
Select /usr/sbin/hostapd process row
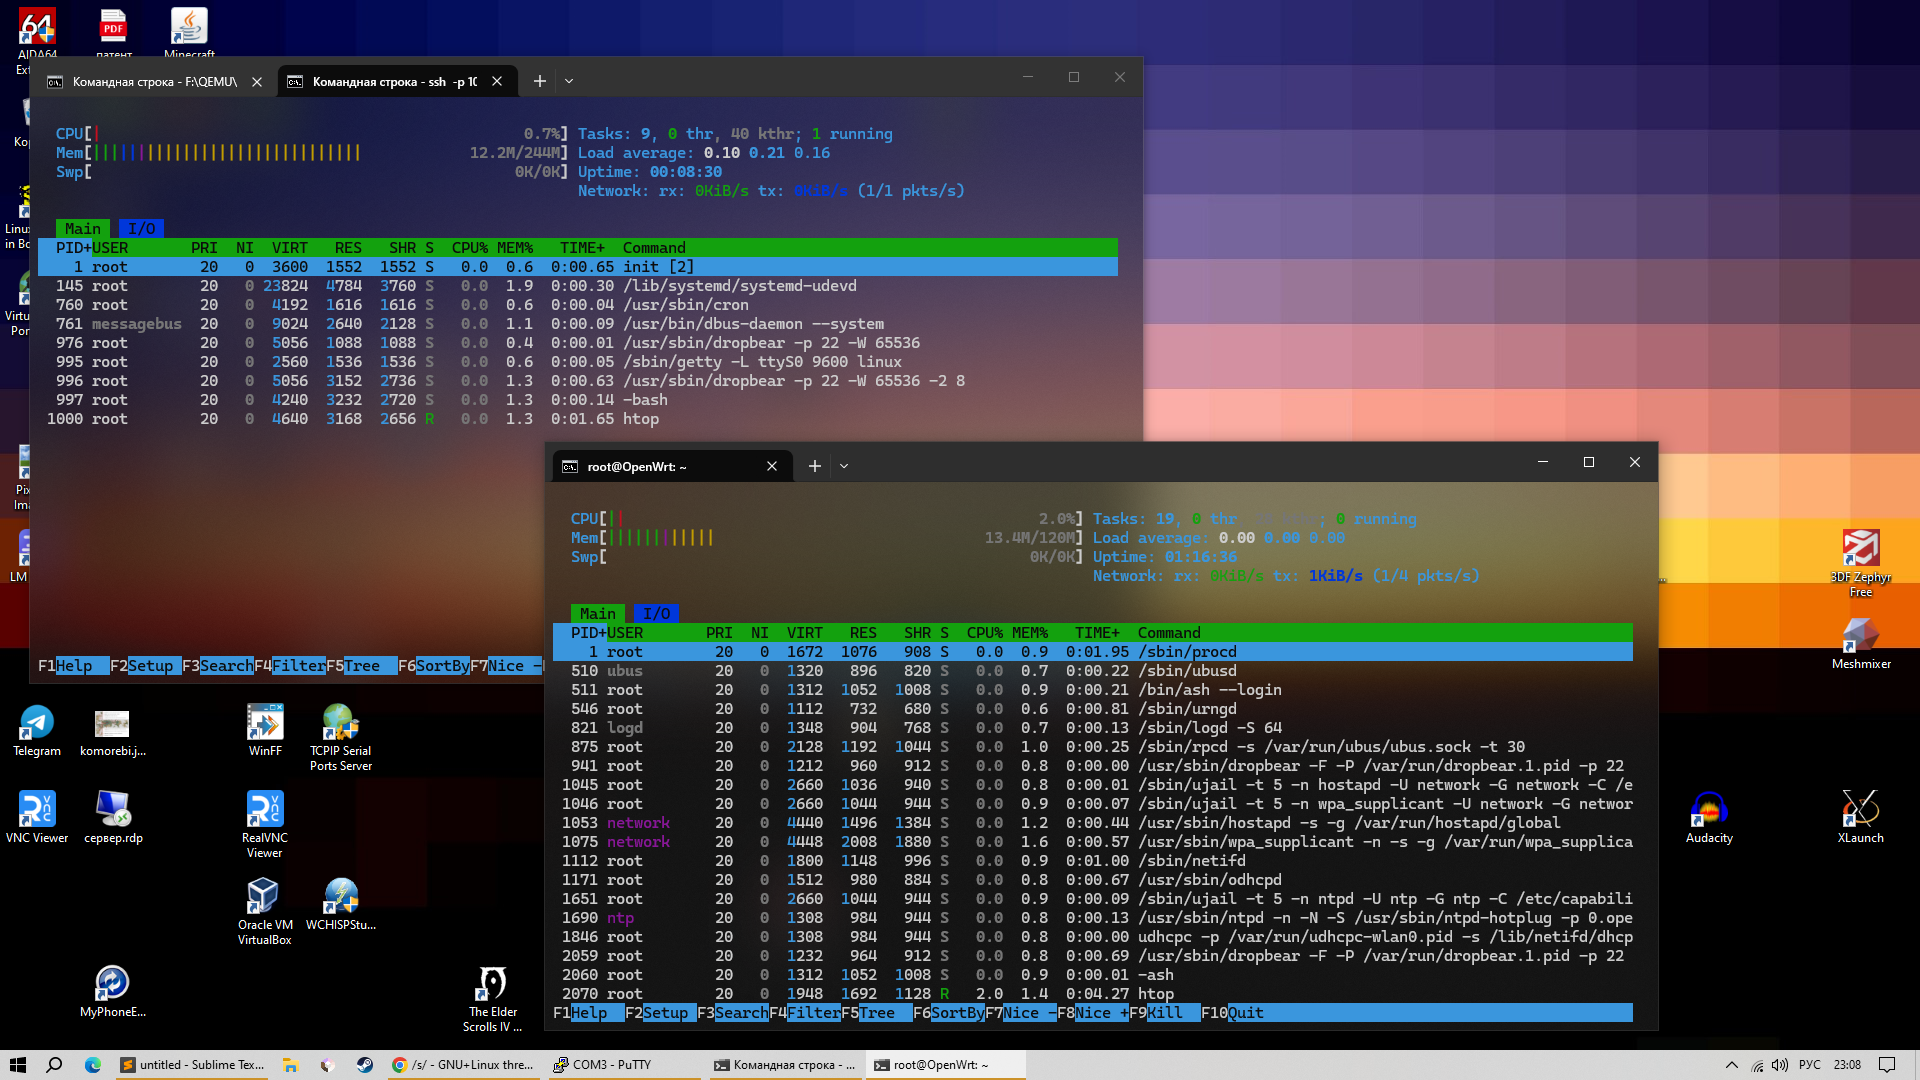click(1093, 823)
